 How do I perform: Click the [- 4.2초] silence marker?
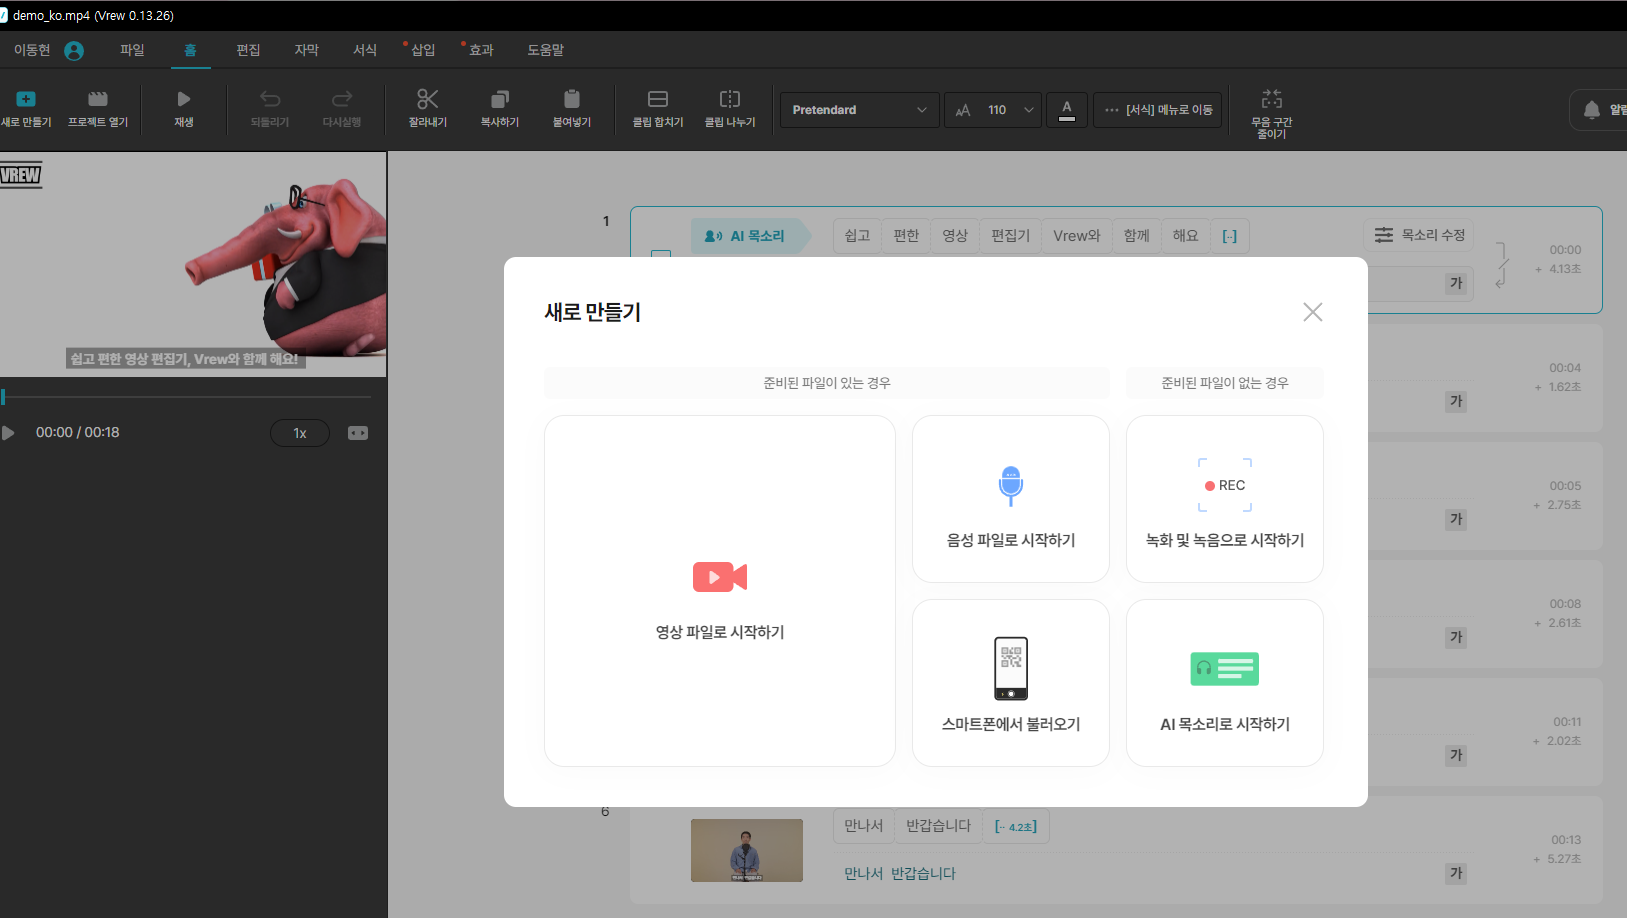pyautogui.click(x=1016, y=826)
